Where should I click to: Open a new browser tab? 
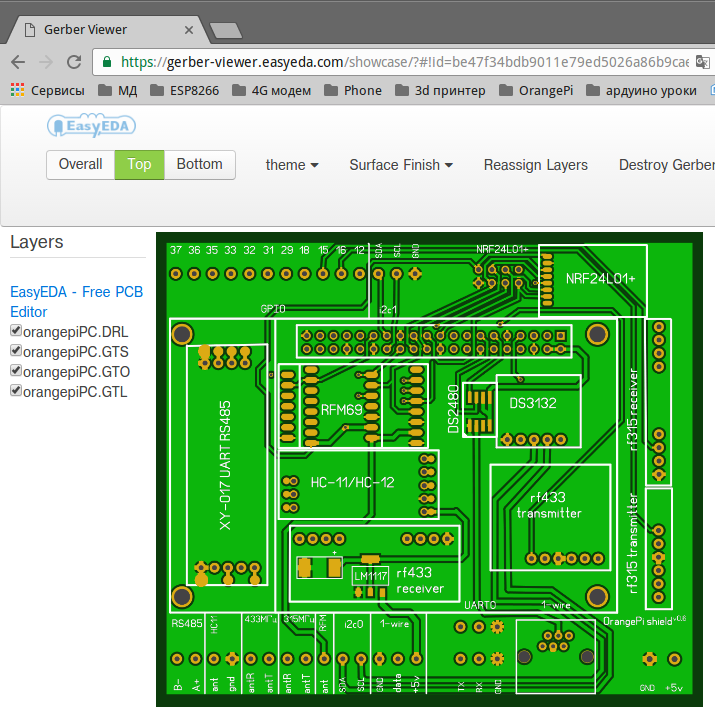(226, 30)
